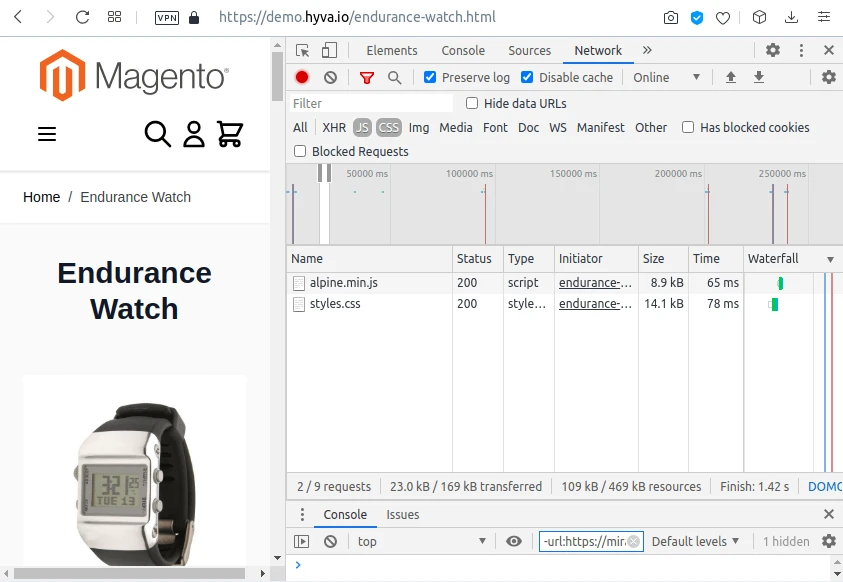Click the record network log button
This screenshot has width=843, height=582.
pos(302,78)
